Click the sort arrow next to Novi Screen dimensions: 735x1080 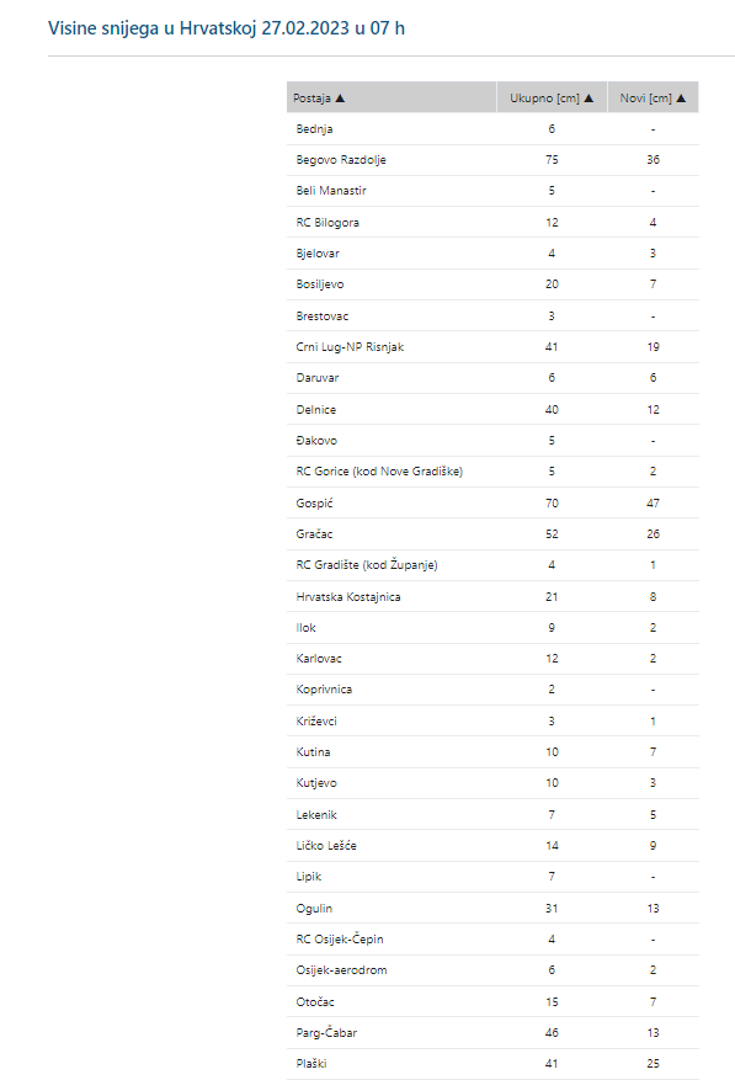click(x=681, y=98)
